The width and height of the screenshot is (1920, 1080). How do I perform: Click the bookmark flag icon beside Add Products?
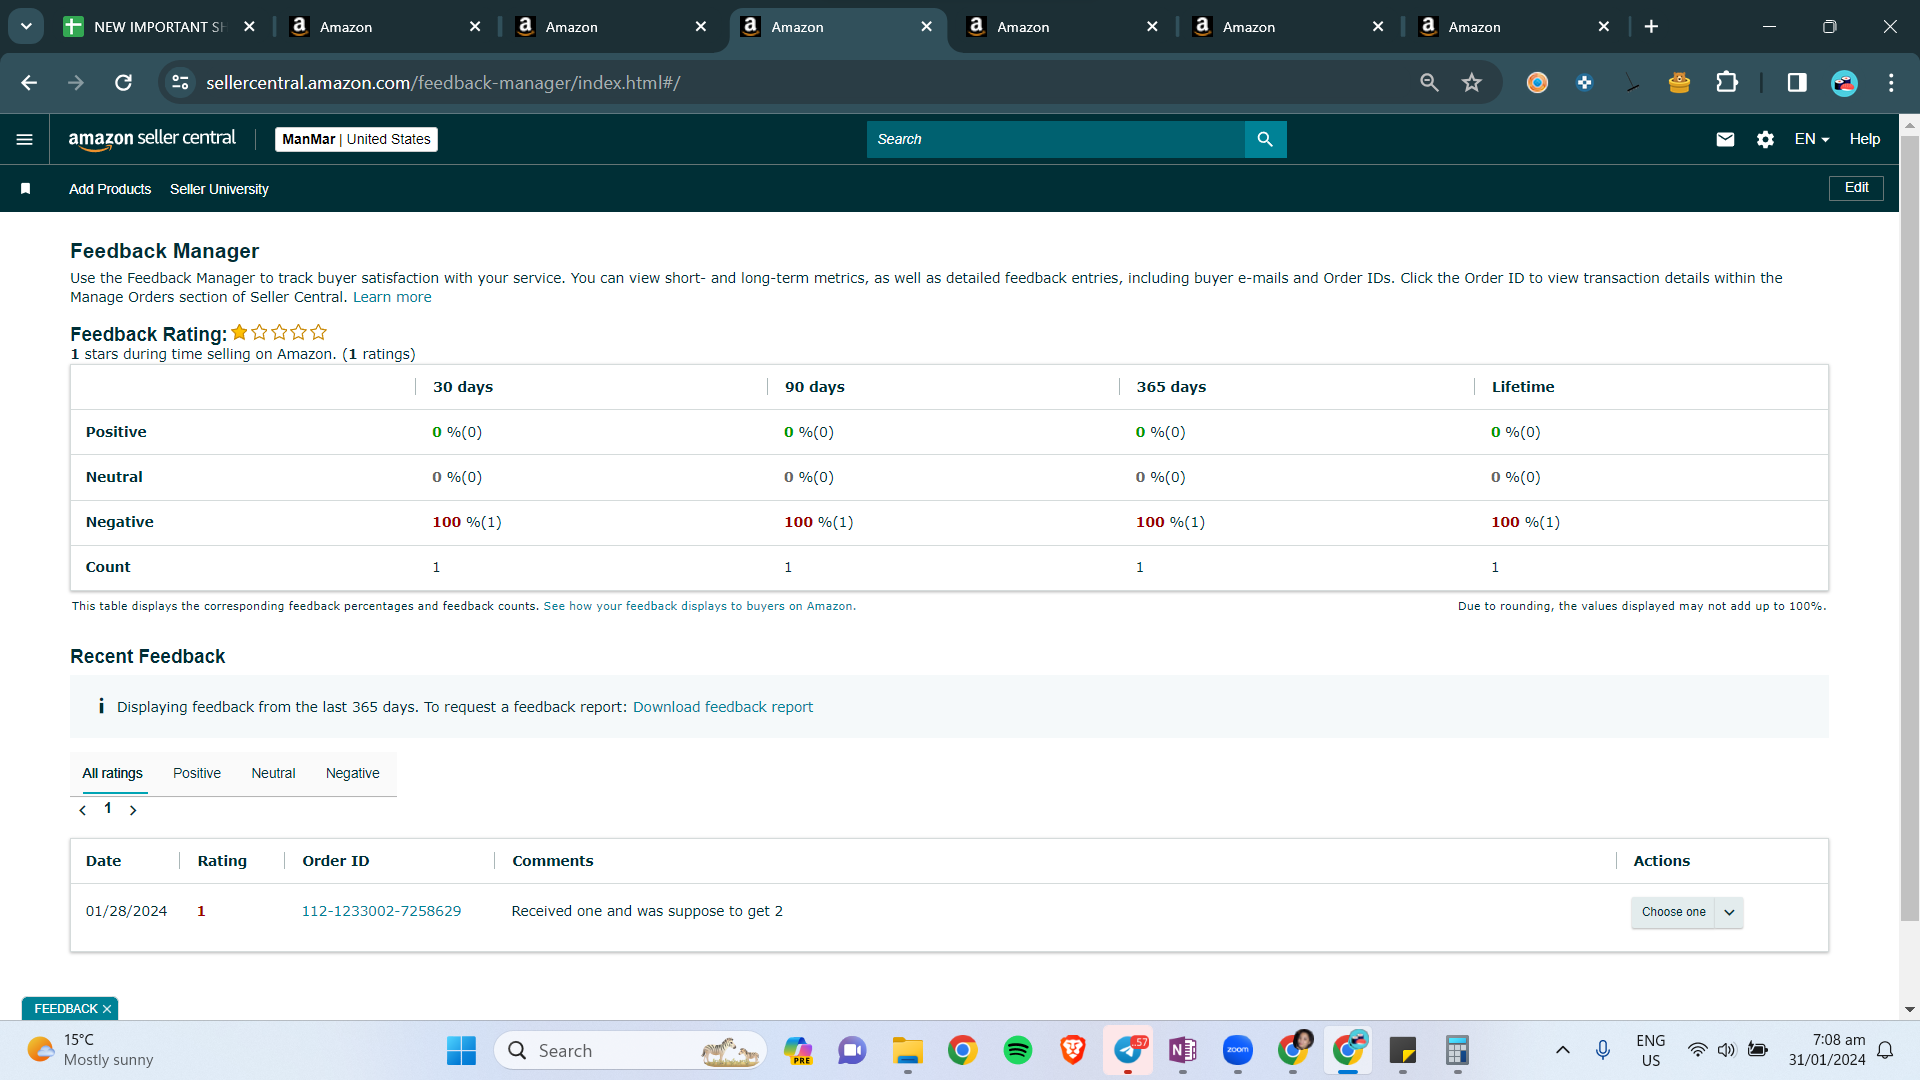(x=26, y=189)
